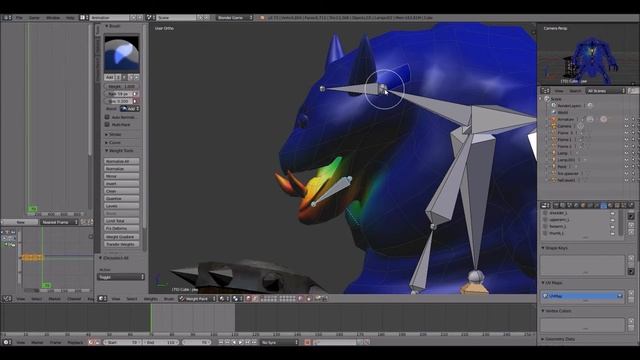Open the pivot point selector icon
This screenshot has height=360, width=640.
pos(237,299)
